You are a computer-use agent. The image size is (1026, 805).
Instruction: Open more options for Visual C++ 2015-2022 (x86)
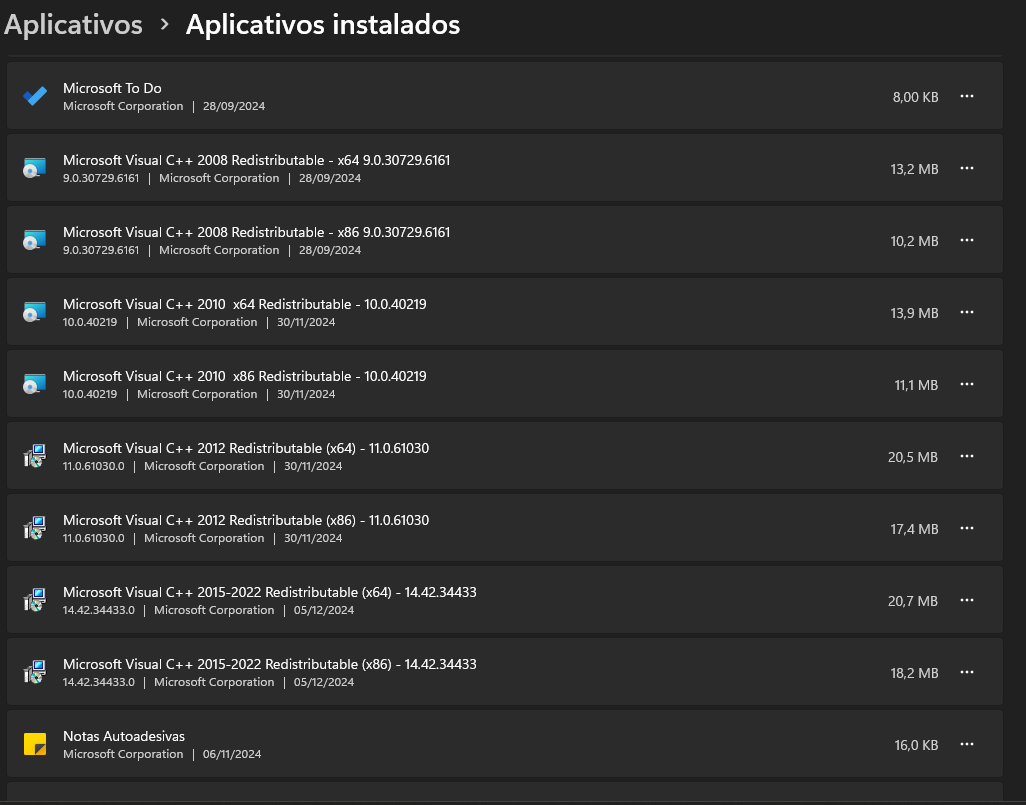pyautogui.click(x=966, y=672)
